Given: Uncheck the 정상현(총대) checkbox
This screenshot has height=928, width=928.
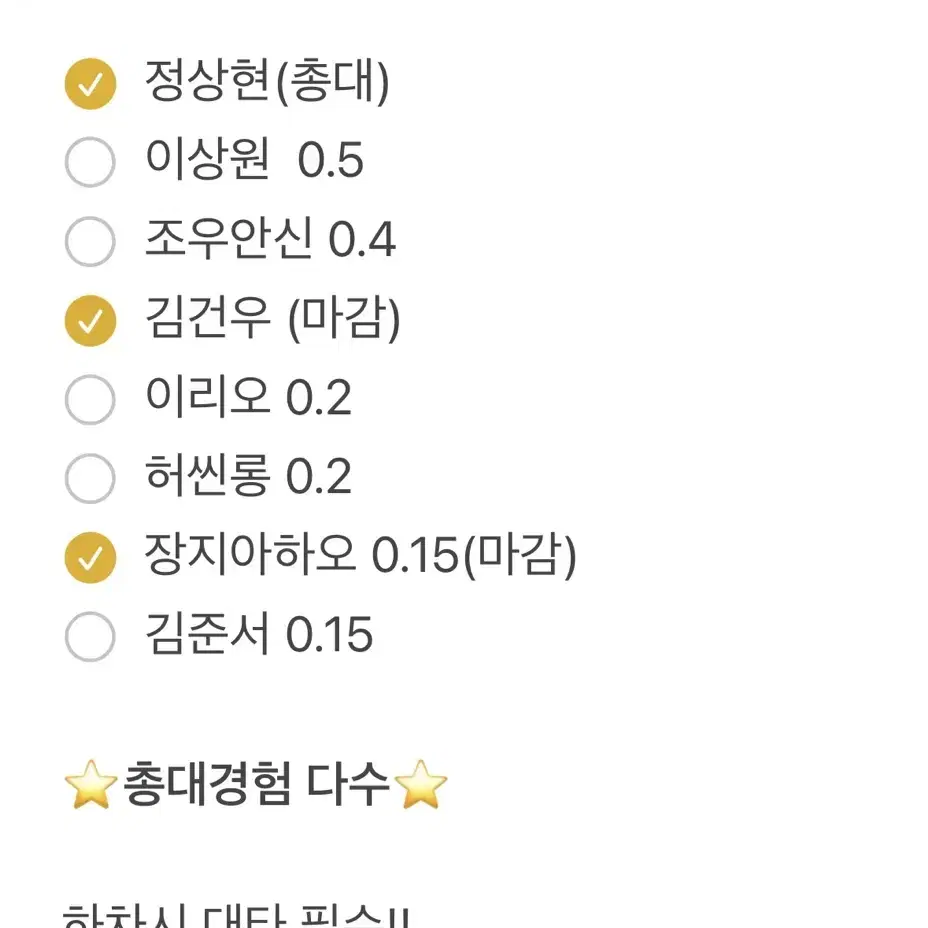Looking at the screenshot, I should [x=90, y=85].
